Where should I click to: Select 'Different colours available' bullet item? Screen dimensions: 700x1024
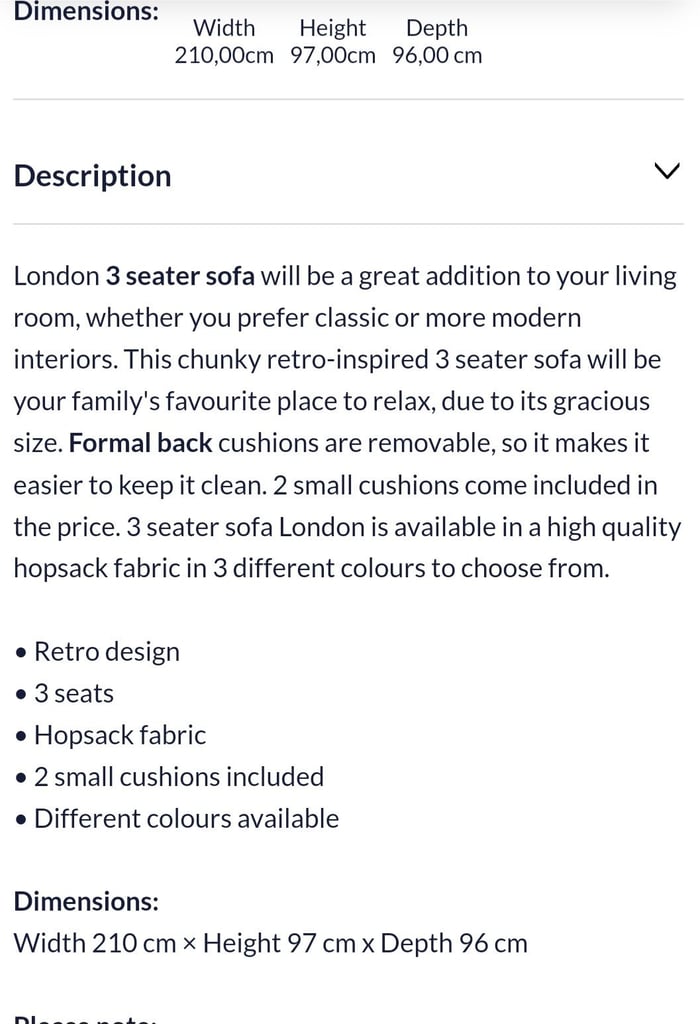(186, 818)
